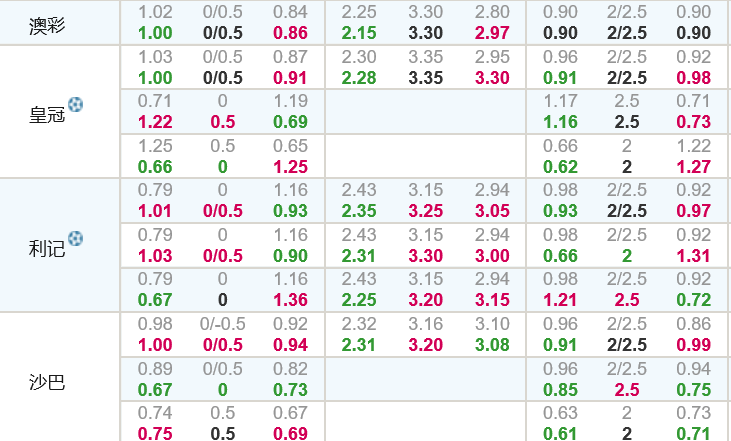
Task: Select the grey 0.84 initial odds
Action: tap(290, 12)
